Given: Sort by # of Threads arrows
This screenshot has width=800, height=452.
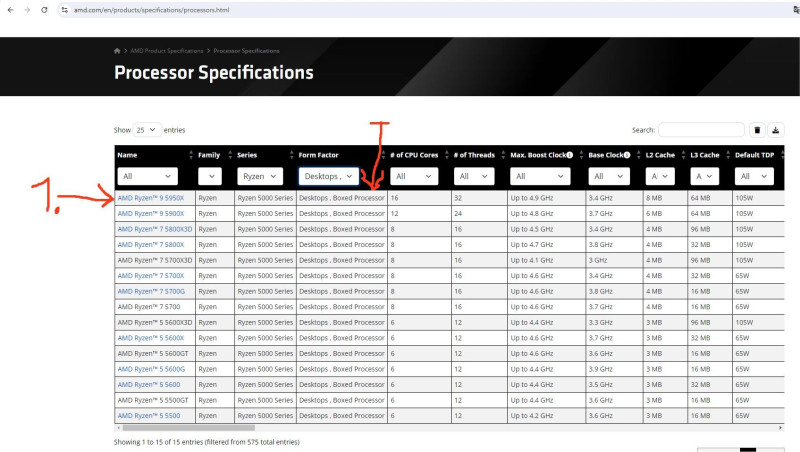Looking at the screenshot, I should click(503, 155).
